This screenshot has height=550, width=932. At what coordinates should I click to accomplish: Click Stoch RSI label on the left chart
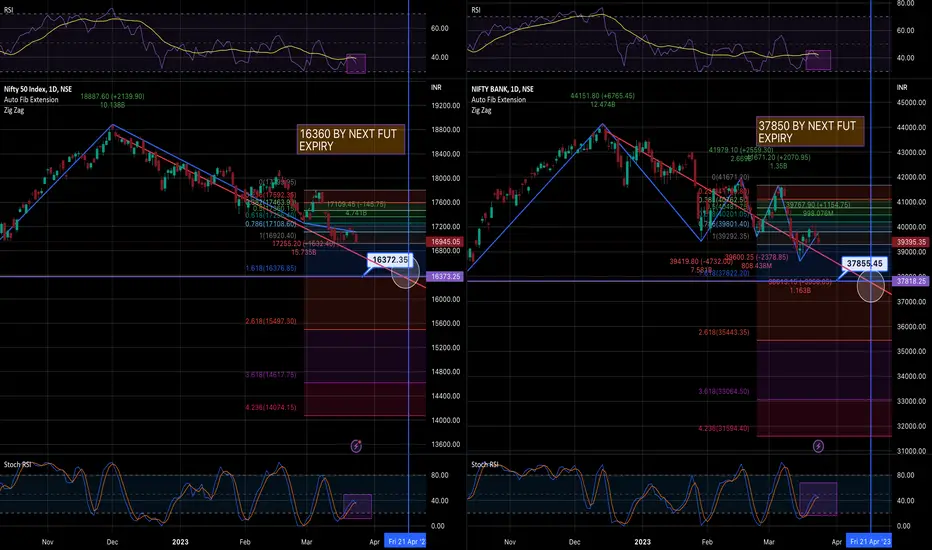[18, 464]
